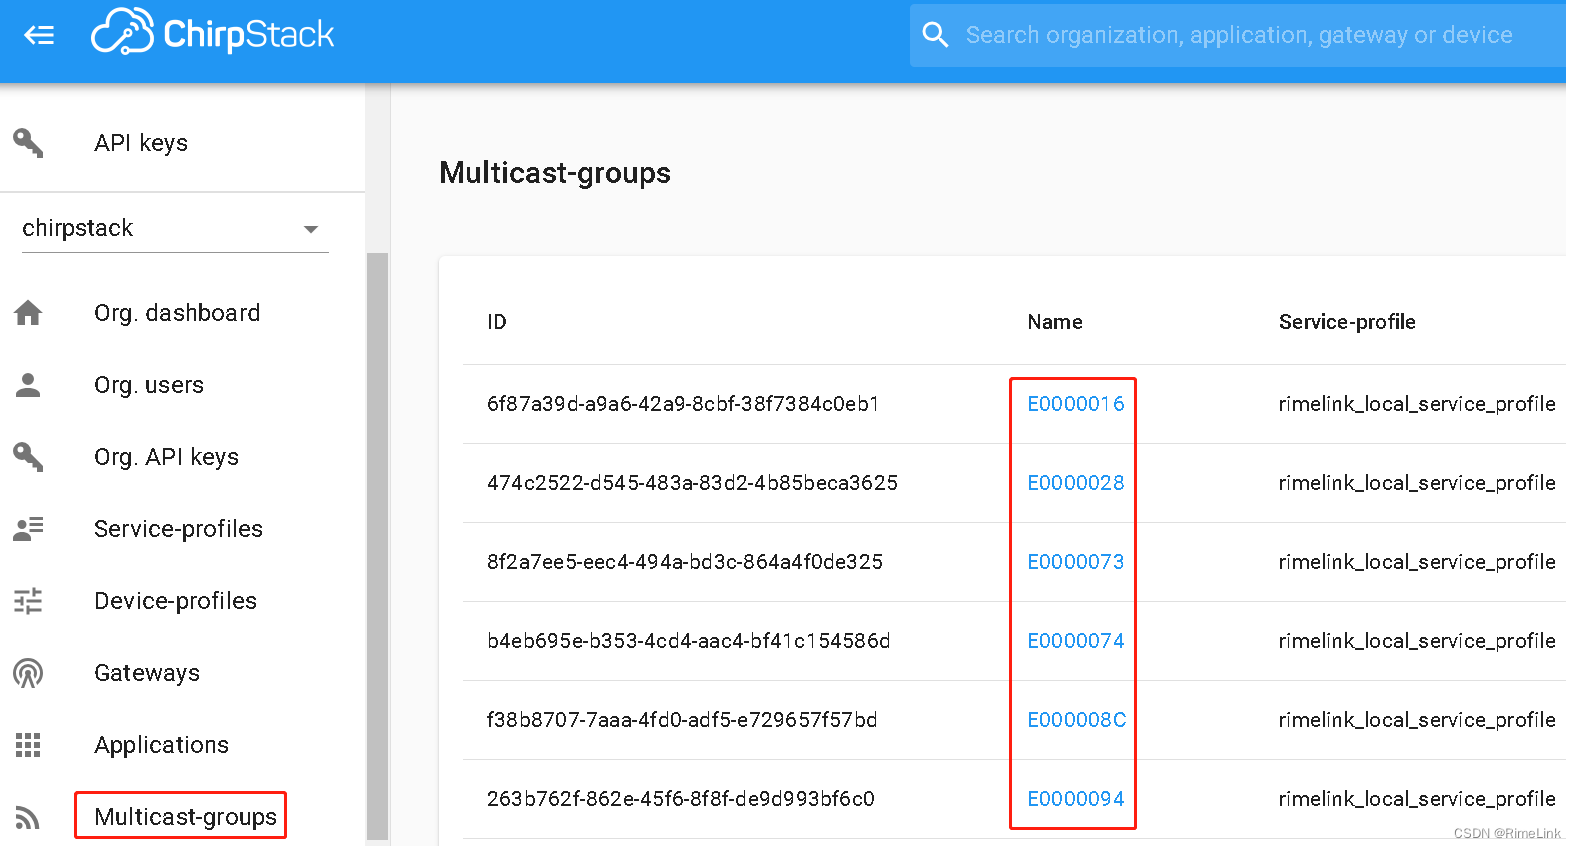This screenshot has width=1576, height=848.
Task: Go to Org. users
Action: click(x=149, y=385)
